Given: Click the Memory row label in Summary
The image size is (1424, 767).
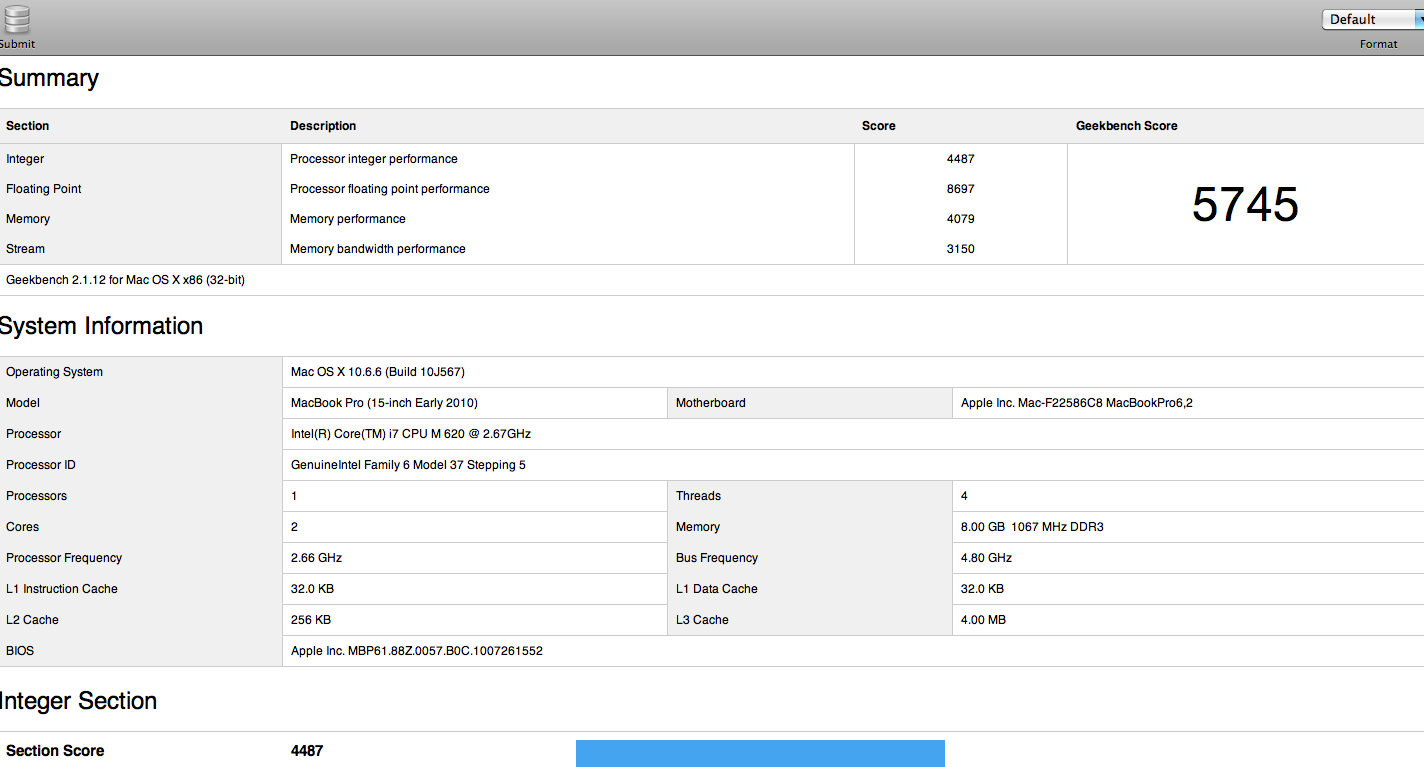Looking at the screenshot, I should (28, 219).
